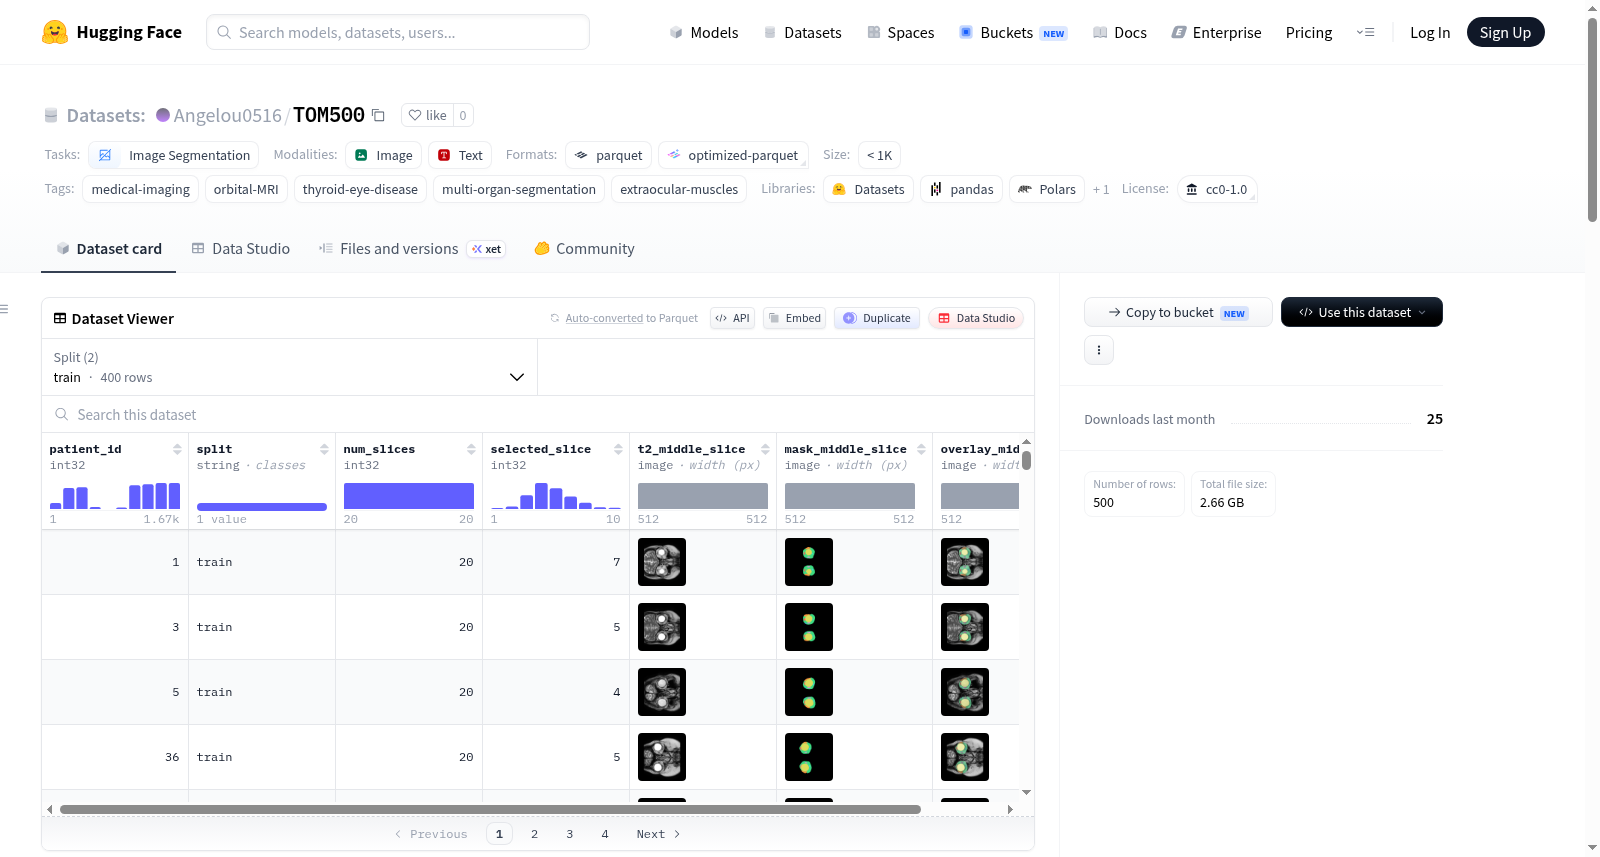Select the Text modality tag

tap(460, 155)
